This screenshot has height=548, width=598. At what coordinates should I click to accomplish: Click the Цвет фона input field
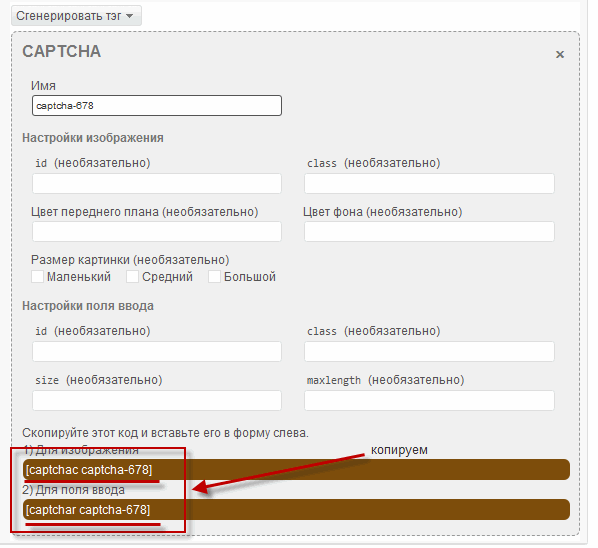click(429, 231)
